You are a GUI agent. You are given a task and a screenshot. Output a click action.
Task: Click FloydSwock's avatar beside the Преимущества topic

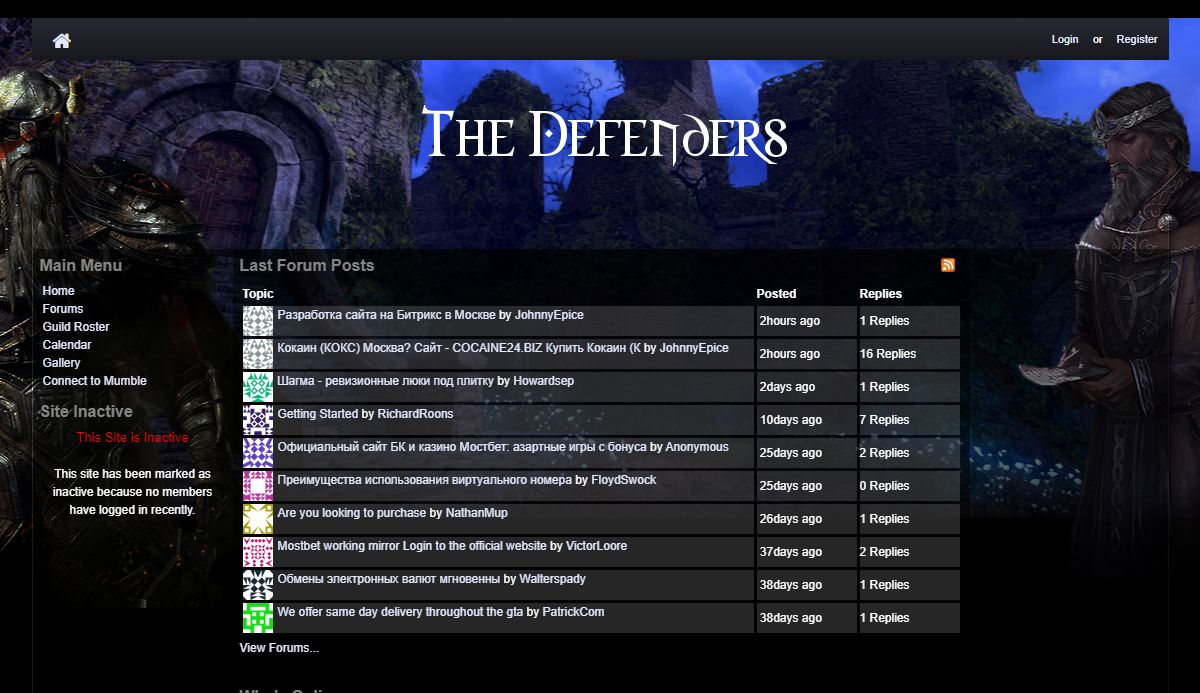click(258, 486)
